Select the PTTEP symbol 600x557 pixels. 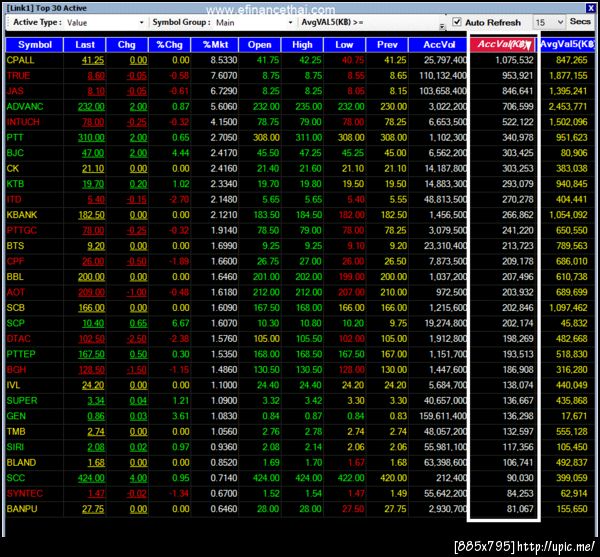(21, 354)
